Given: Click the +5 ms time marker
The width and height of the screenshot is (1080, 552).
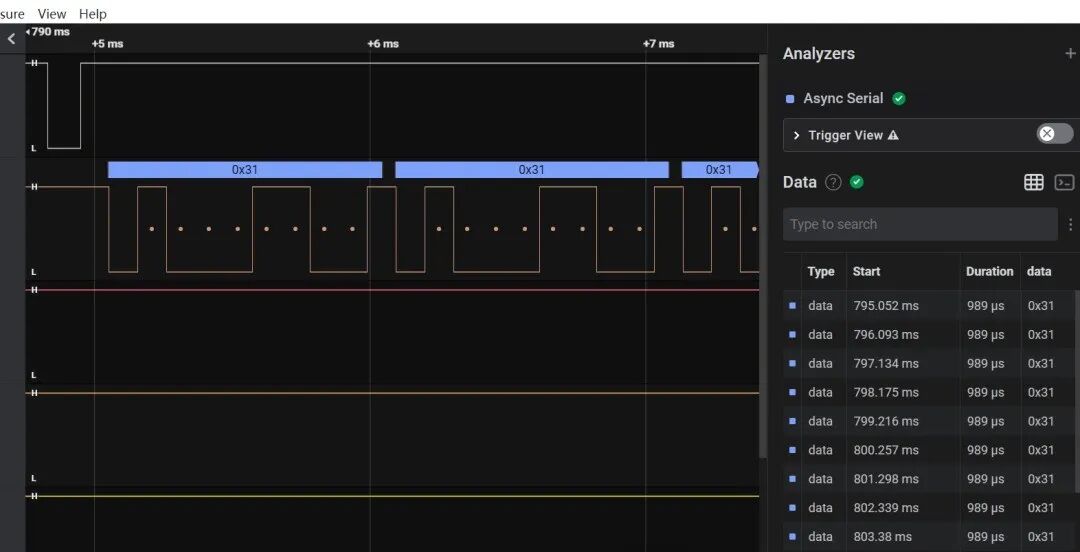Looking at the screenshot, I should coord(107,43).
